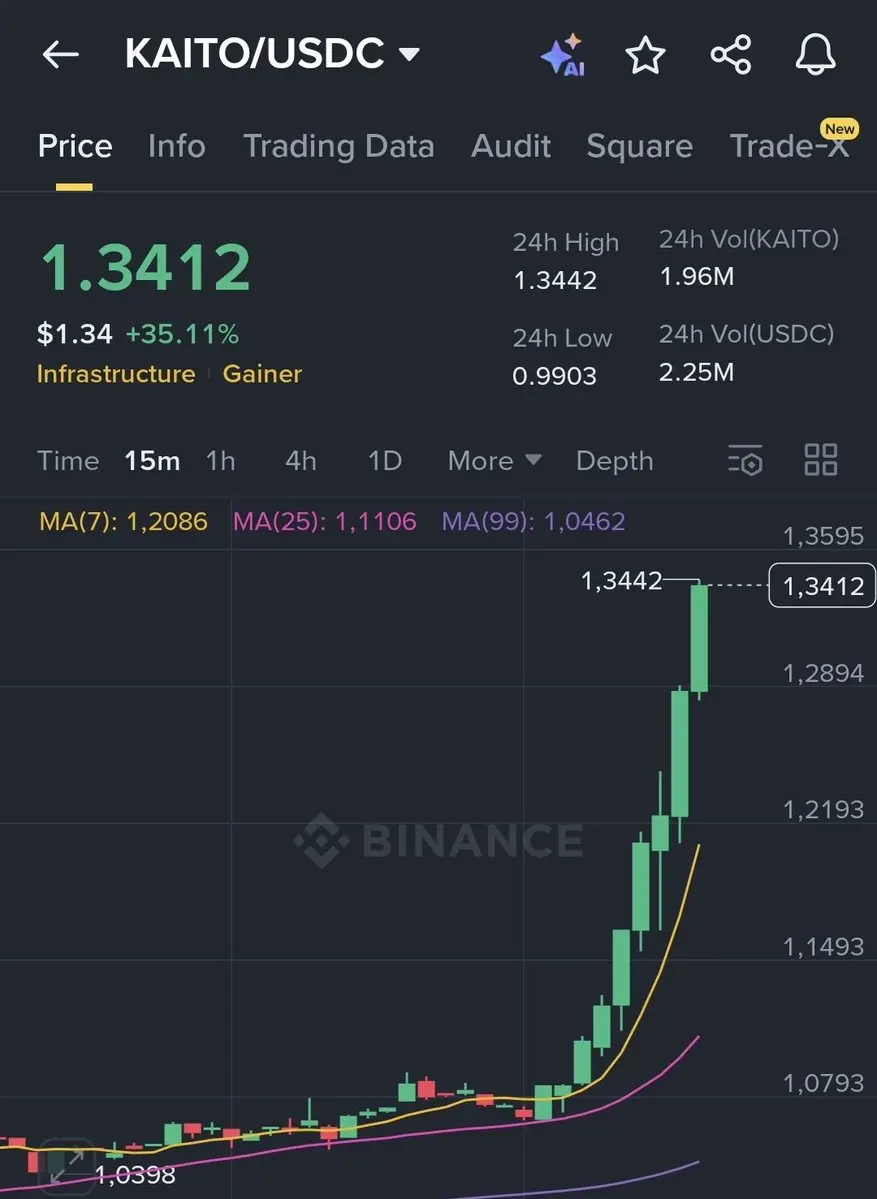
Task: Open the Trading Data tab
Action: click(338, 146)
